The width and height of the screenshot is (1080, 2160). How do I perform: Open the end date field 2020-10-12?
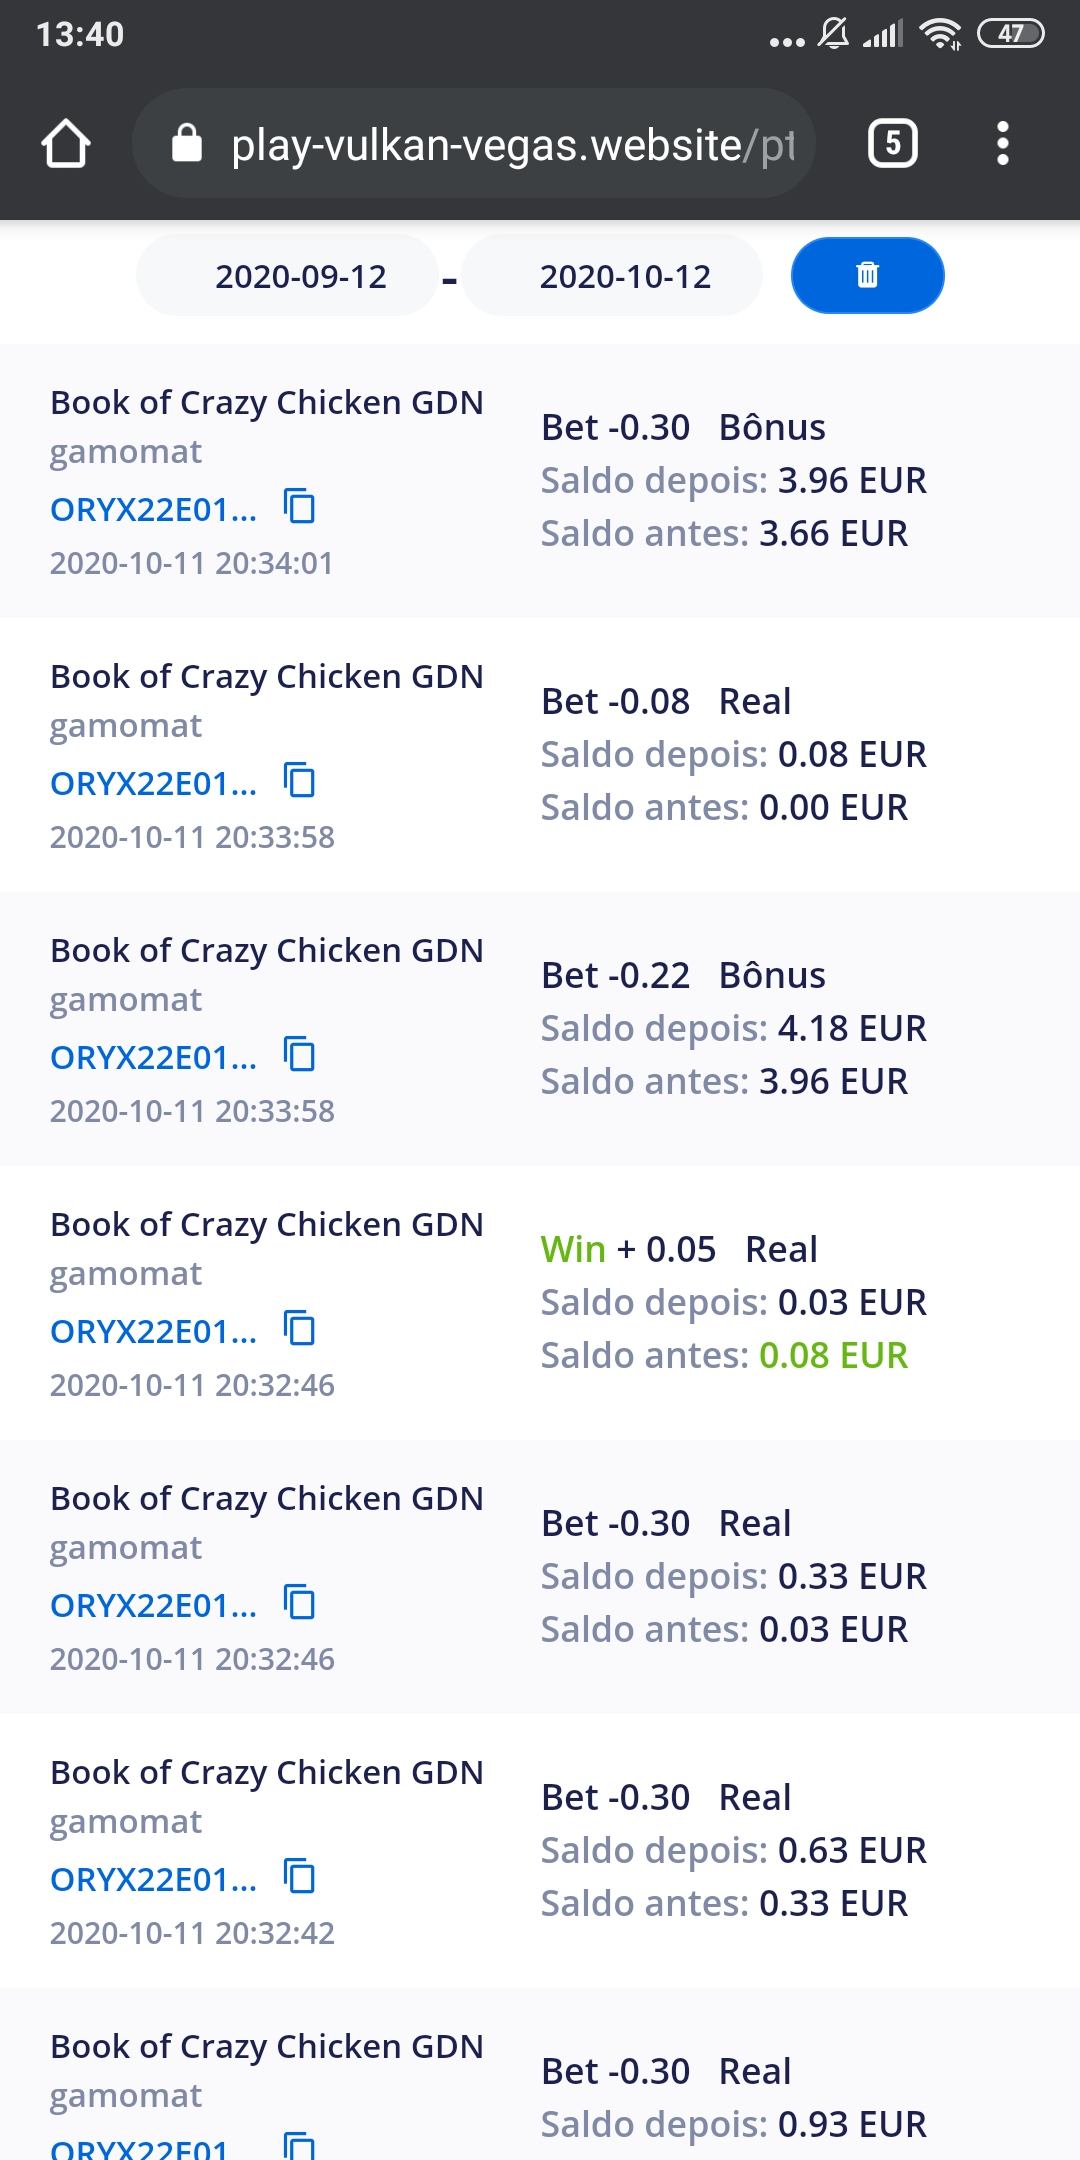pos(625,276)
